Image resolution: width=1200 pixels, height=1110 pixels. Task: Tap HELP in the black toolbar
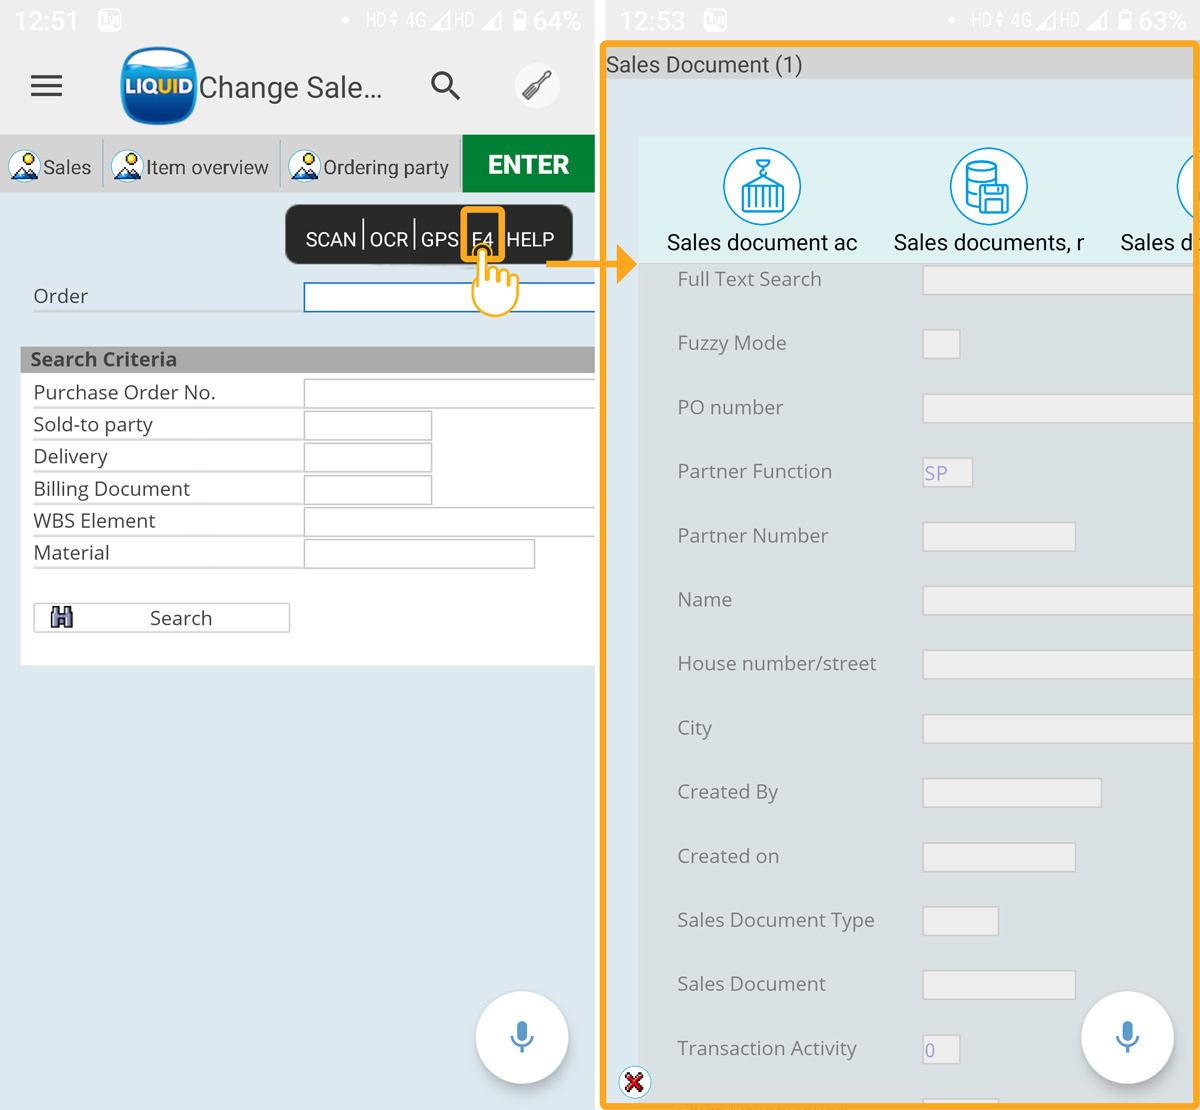click(530, 239)
